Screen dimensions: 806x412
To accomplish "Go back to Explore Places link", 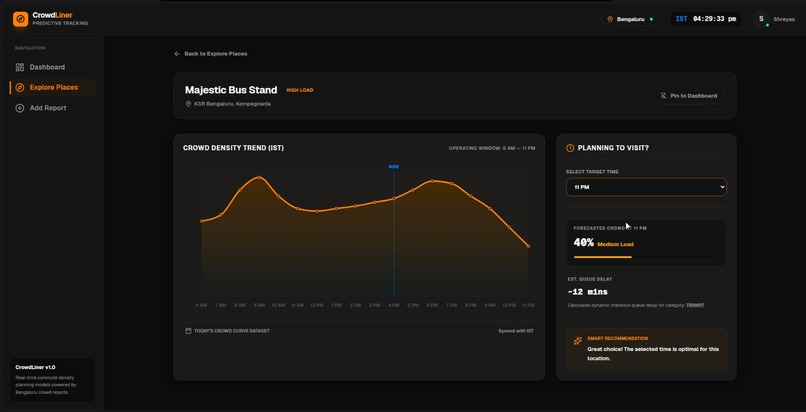I will point(211,53).
